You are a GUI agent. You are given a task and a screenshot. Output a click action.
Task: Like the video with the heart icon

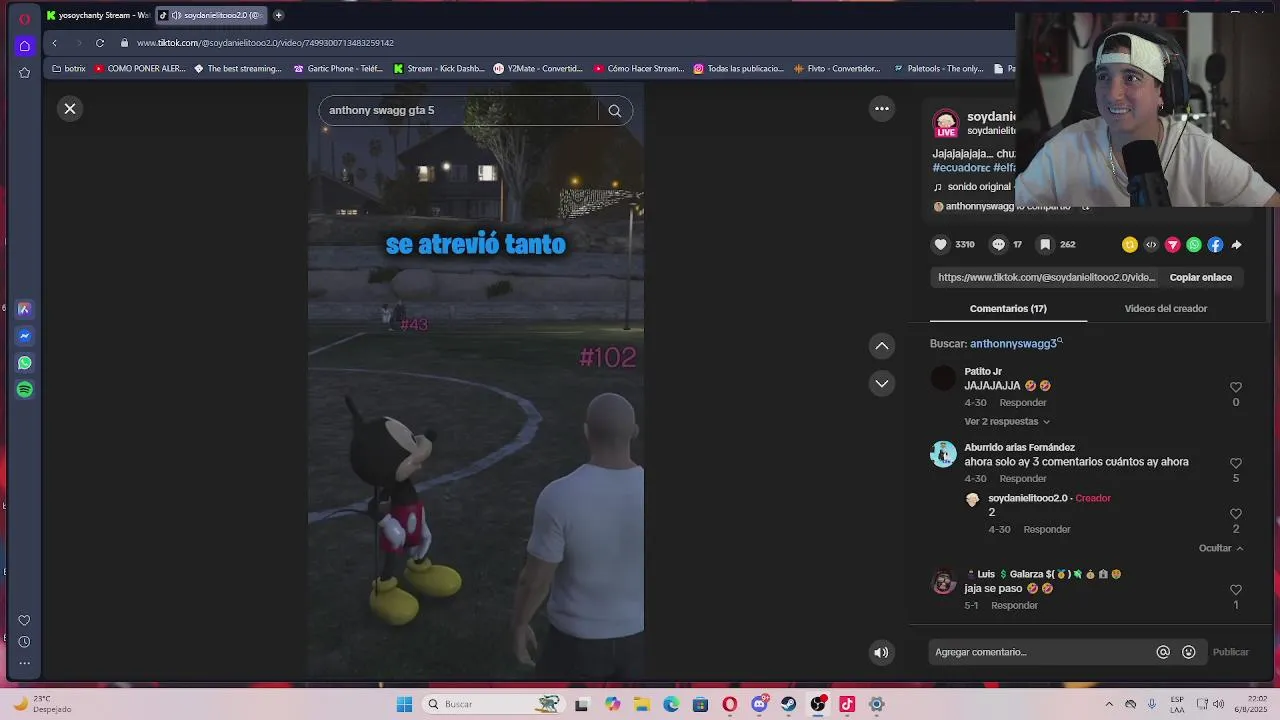click(x=940, y=244)
